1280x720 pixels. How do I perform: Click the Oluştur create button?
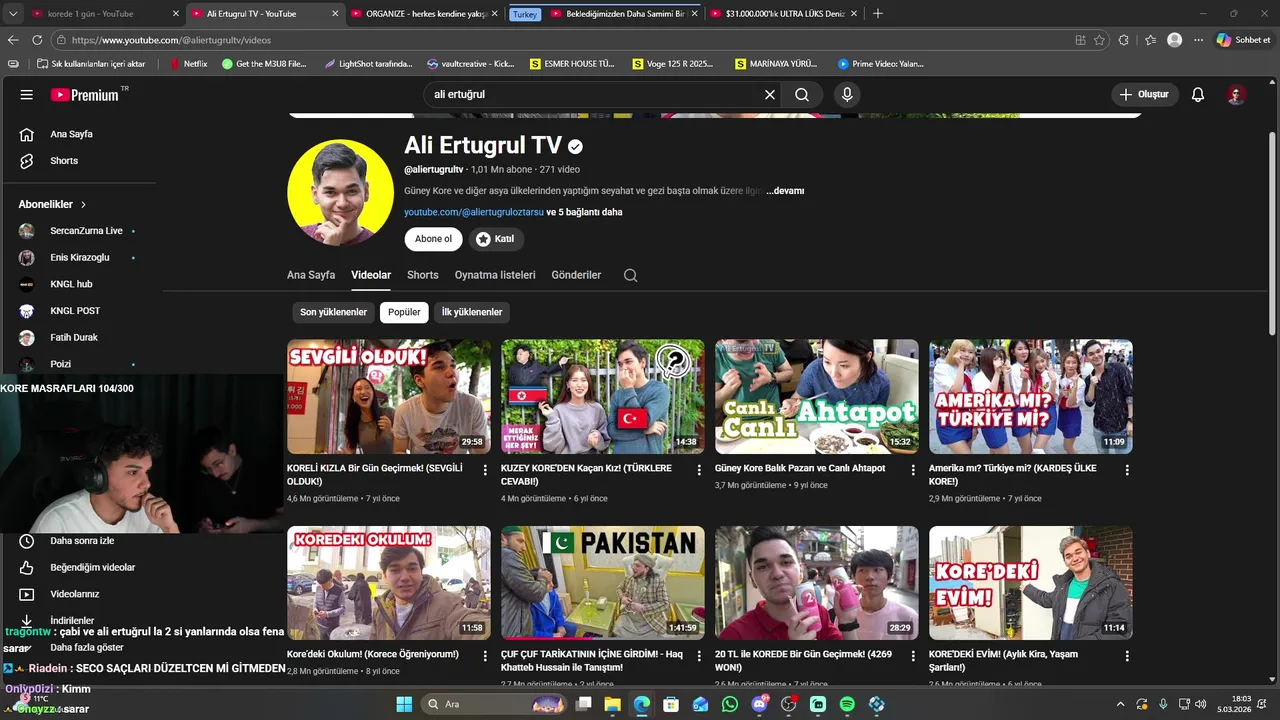[1144, 95]
